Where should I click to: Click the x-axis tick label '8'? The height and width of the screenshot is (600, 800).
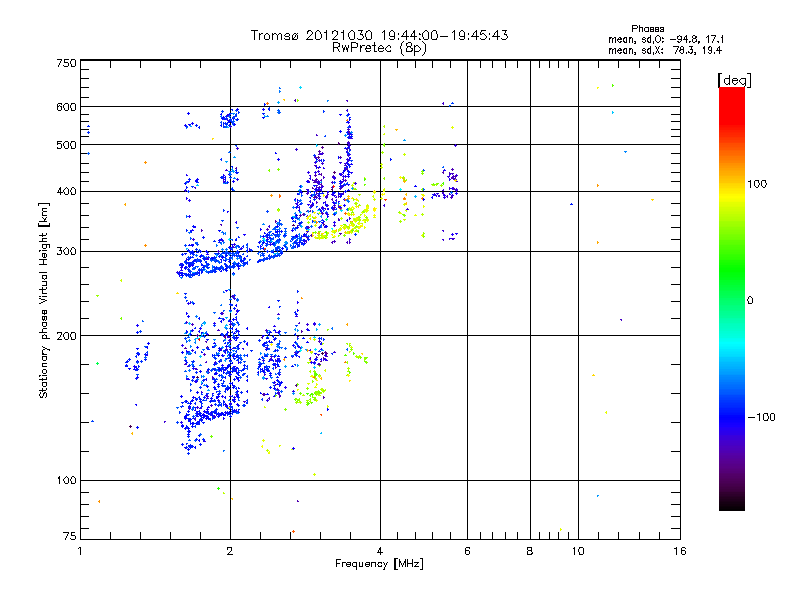[x=530, y=551]
